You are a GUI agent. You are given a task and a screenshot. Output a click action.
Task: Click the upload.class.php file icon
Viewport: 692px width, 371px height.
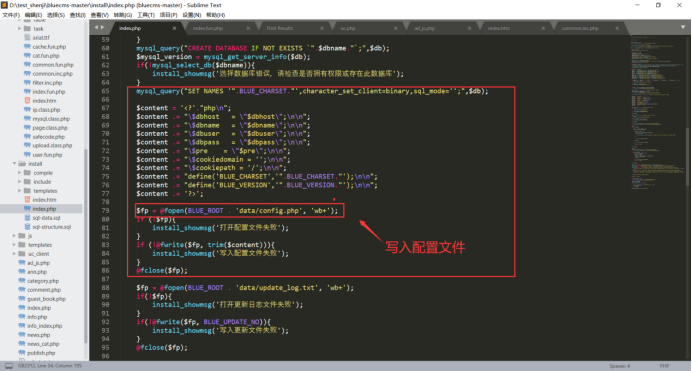pos(27,146)
